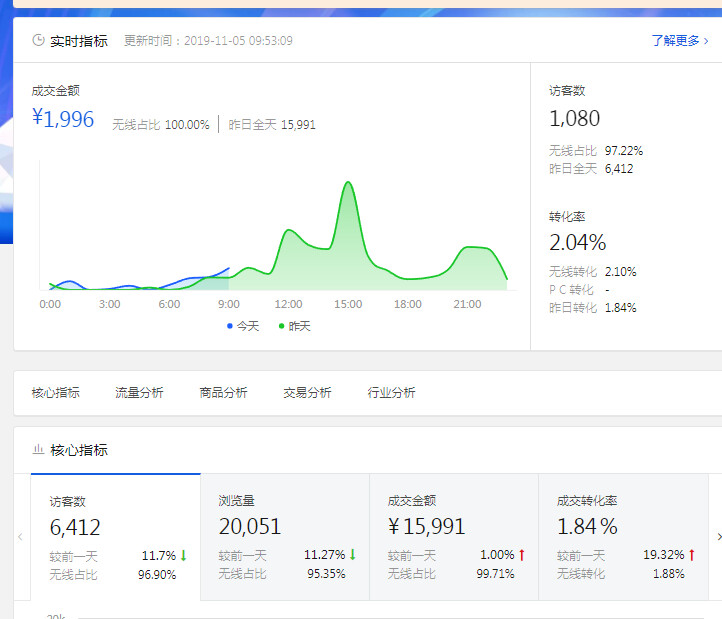Go to the 行业分析 tab

(x=391, y=393)
